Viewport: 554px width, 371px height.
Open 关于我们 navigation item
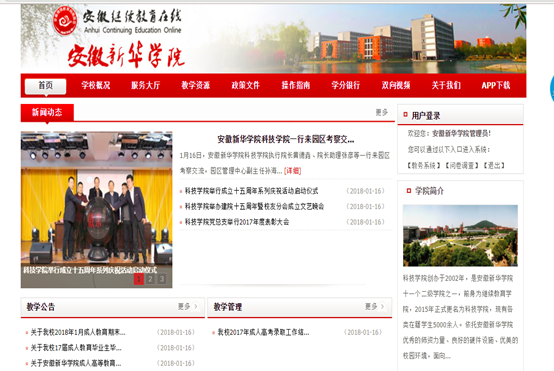coord(446,85)
